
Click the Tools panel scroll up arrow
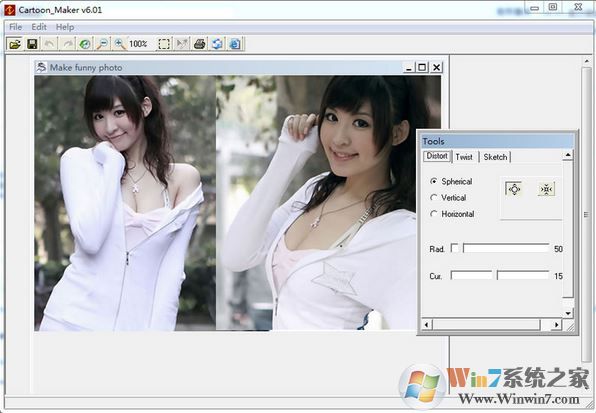(x=568, y=155)
